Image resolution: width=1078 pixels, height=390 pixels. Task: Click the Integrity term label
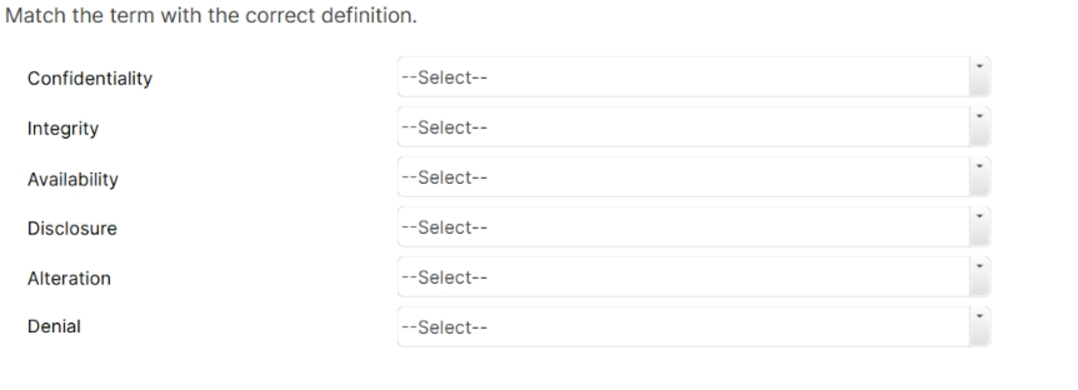(63, 129)
